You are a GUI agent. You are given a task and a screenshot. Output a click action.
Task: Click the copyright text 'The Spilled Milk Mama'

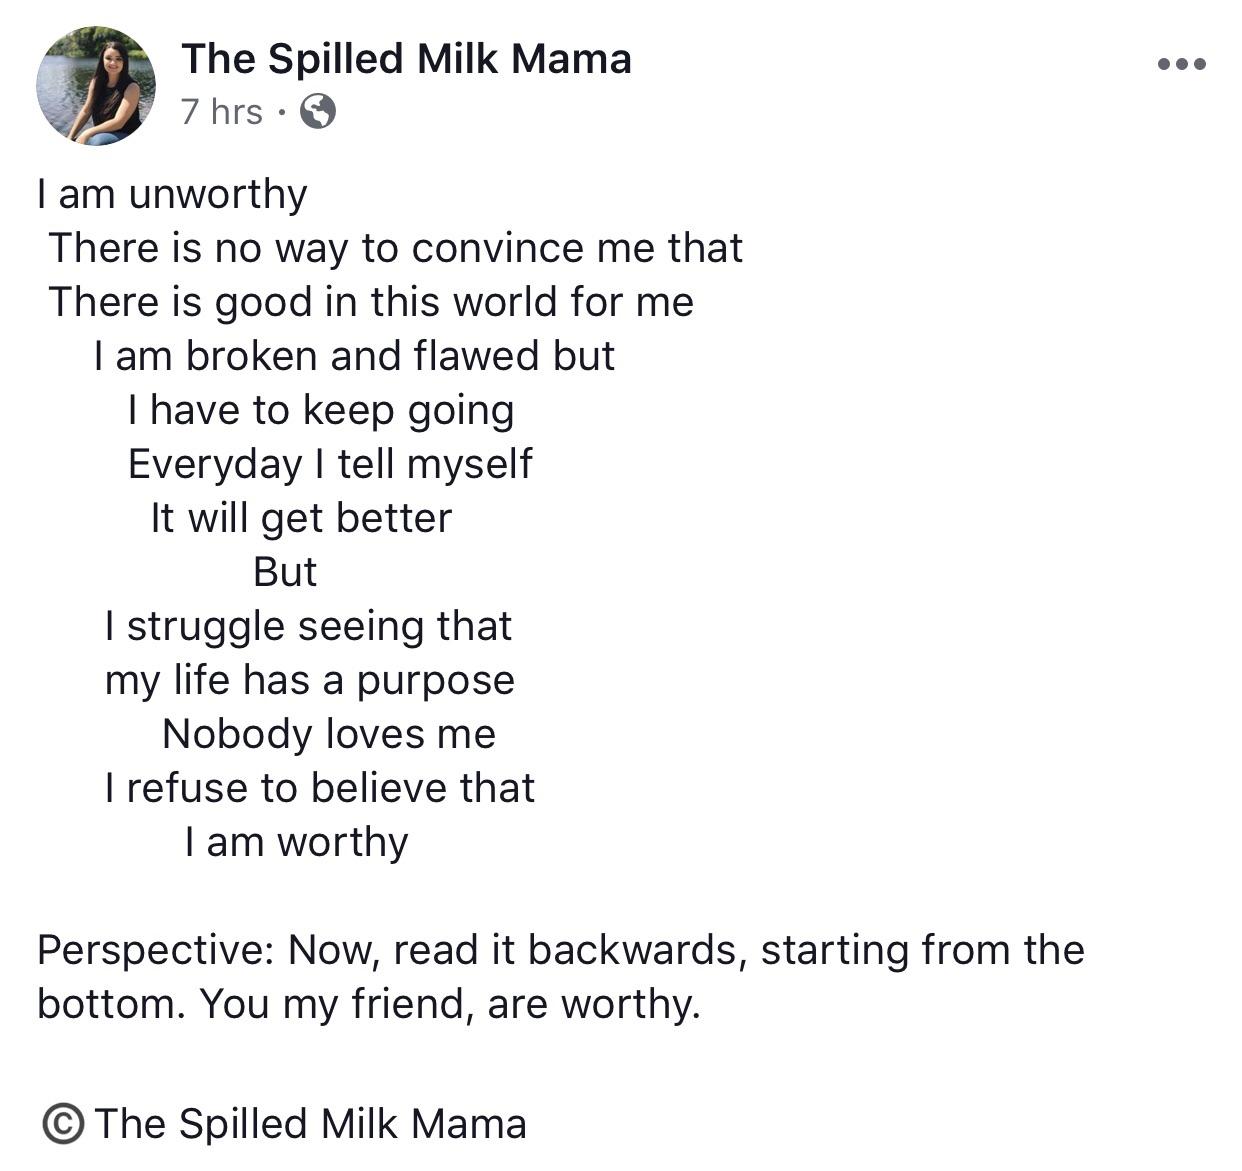(310, 1123)
